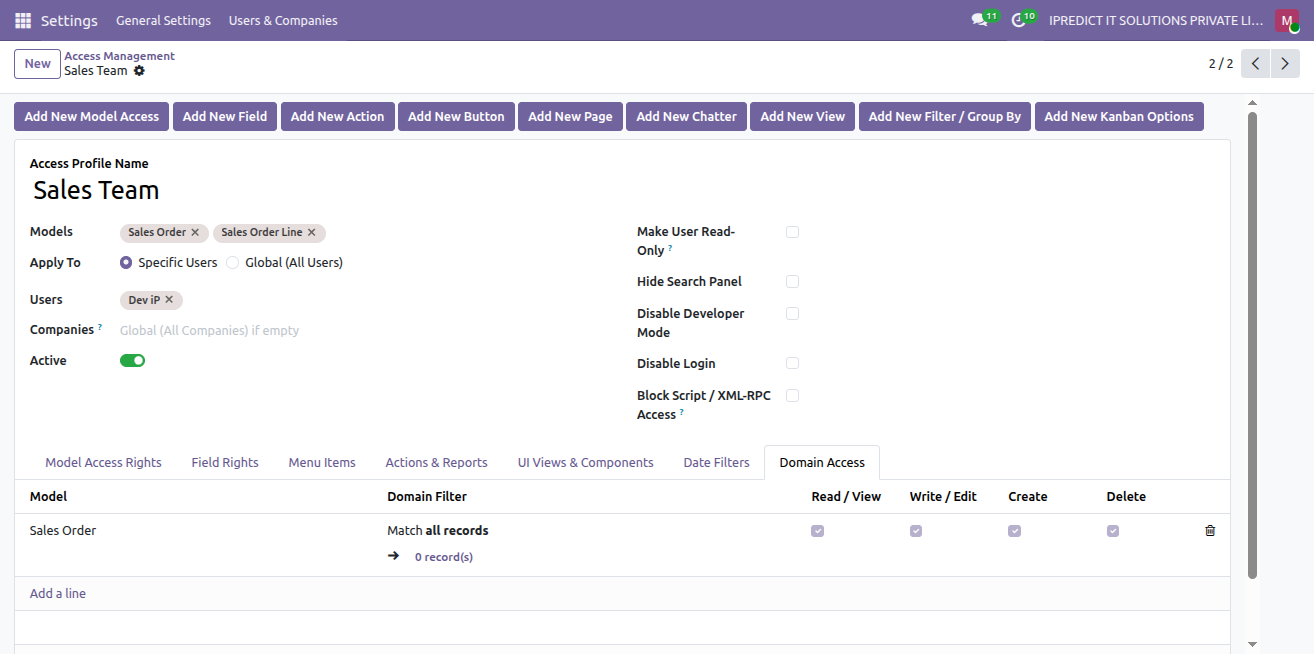Enable Hide Search Panel checkbox
This screenshot has width=1314, height=654.
click(792, 282)
